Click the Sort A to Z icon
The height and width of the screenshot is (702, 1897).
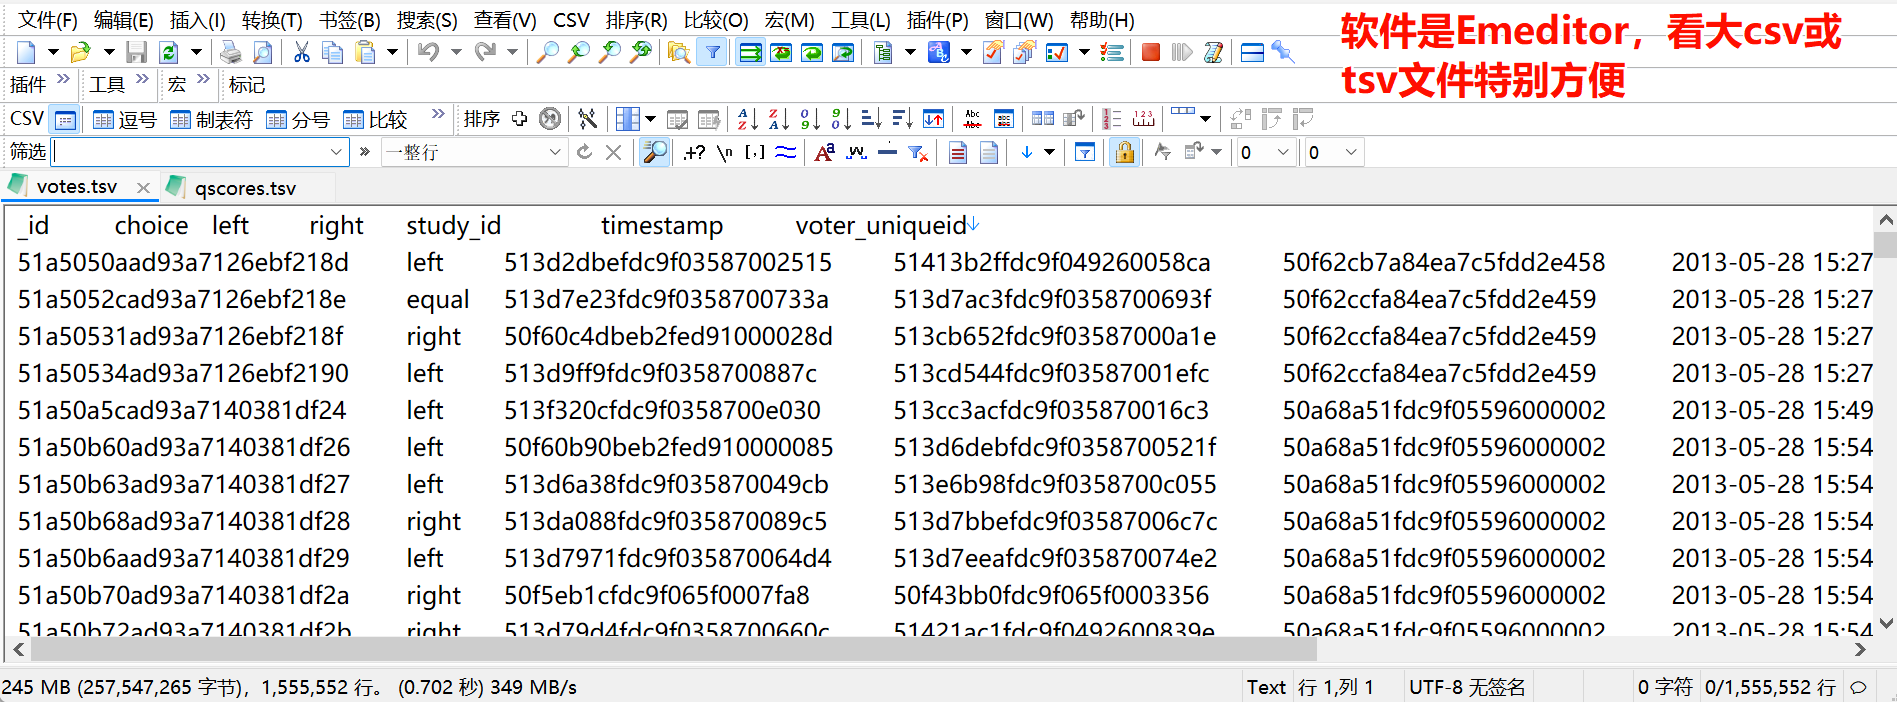pos(747,120)
